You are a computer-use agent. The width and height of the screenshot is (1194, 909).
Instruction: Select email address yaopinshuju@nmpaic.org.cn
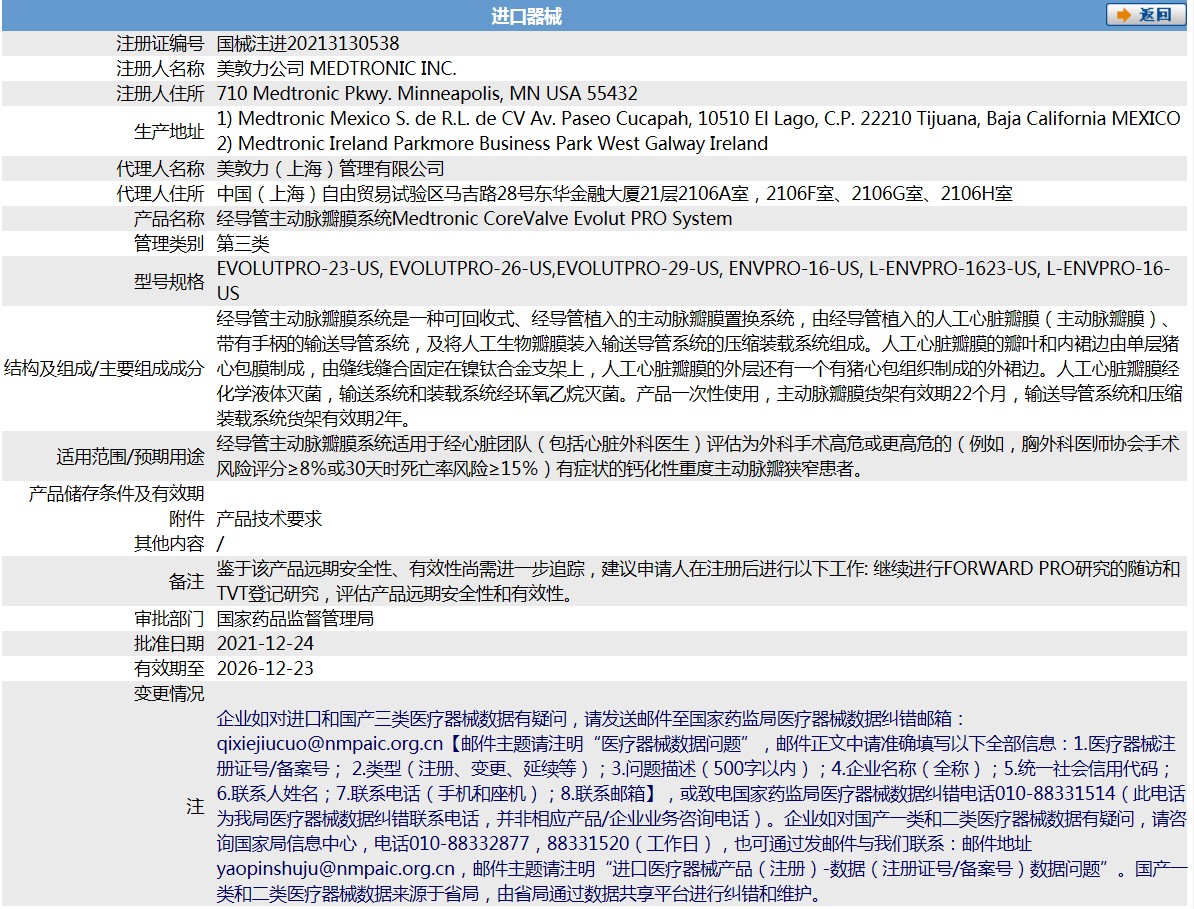[x=336, y=869]
